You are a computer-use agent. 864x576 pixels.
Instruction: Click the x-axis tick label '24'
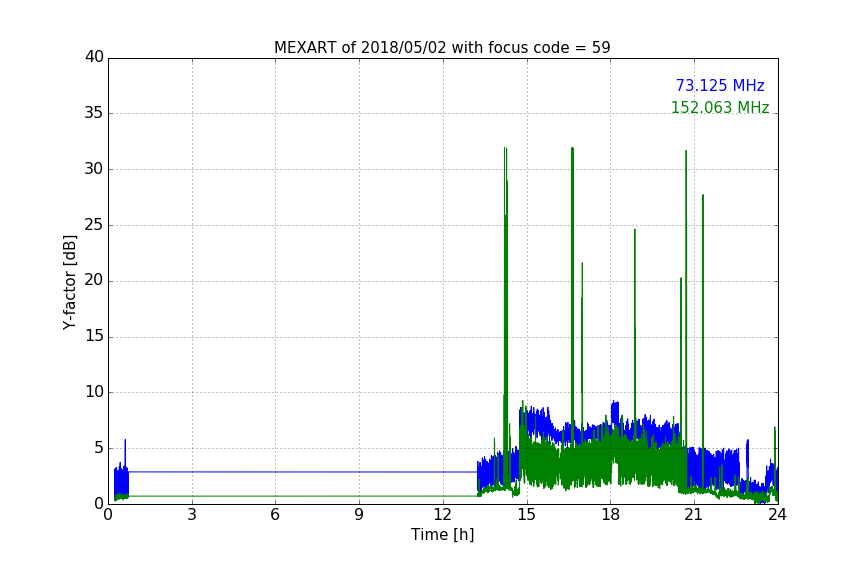click(x=777, y=515)
